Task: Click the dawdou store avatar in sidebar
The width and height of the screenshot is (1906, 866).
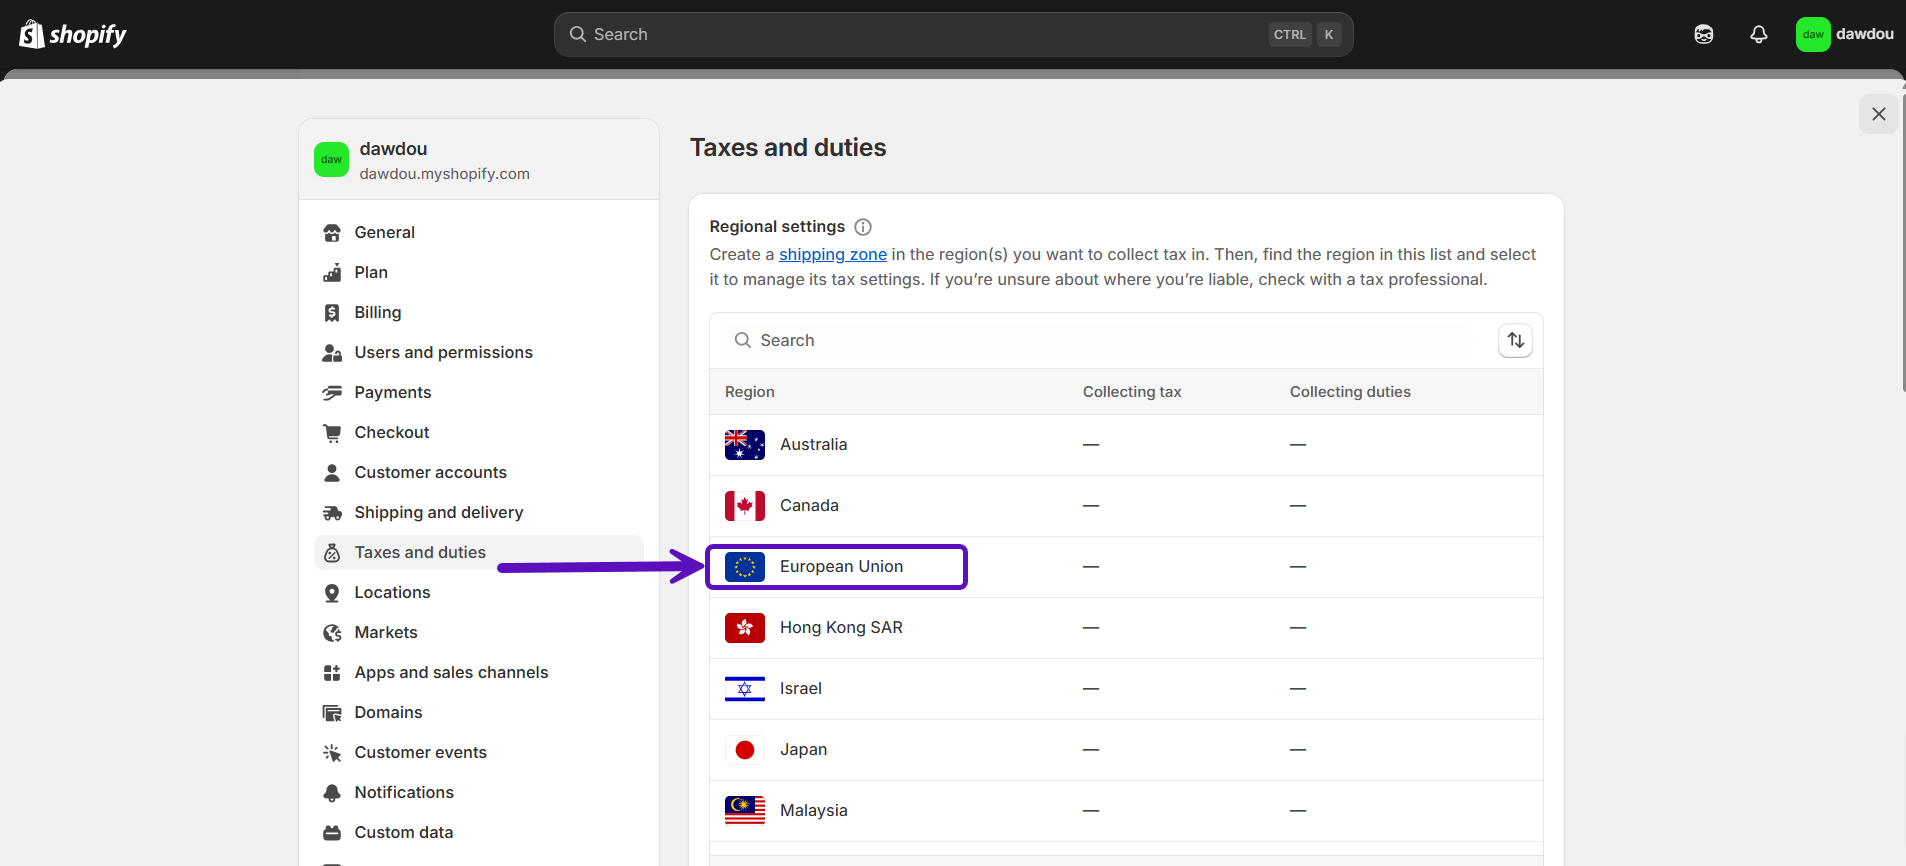Action: pos(331,160)
